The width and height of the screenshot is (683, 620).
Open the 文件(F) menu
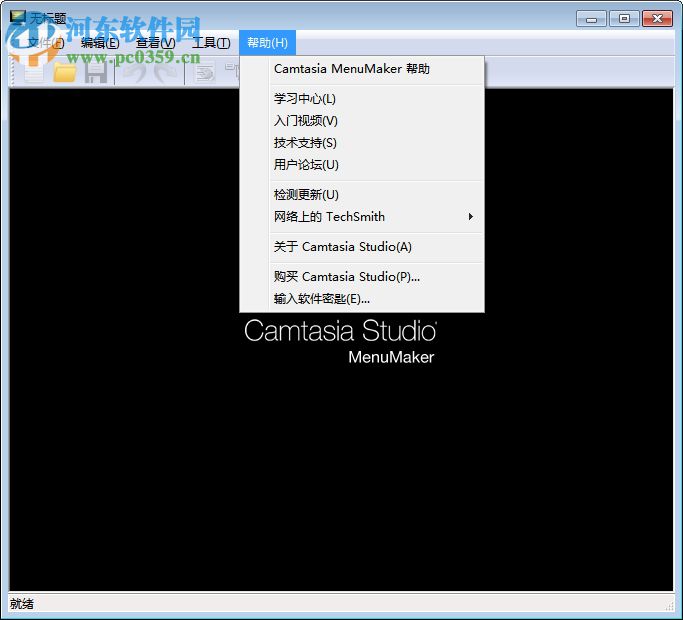point(45,43)
